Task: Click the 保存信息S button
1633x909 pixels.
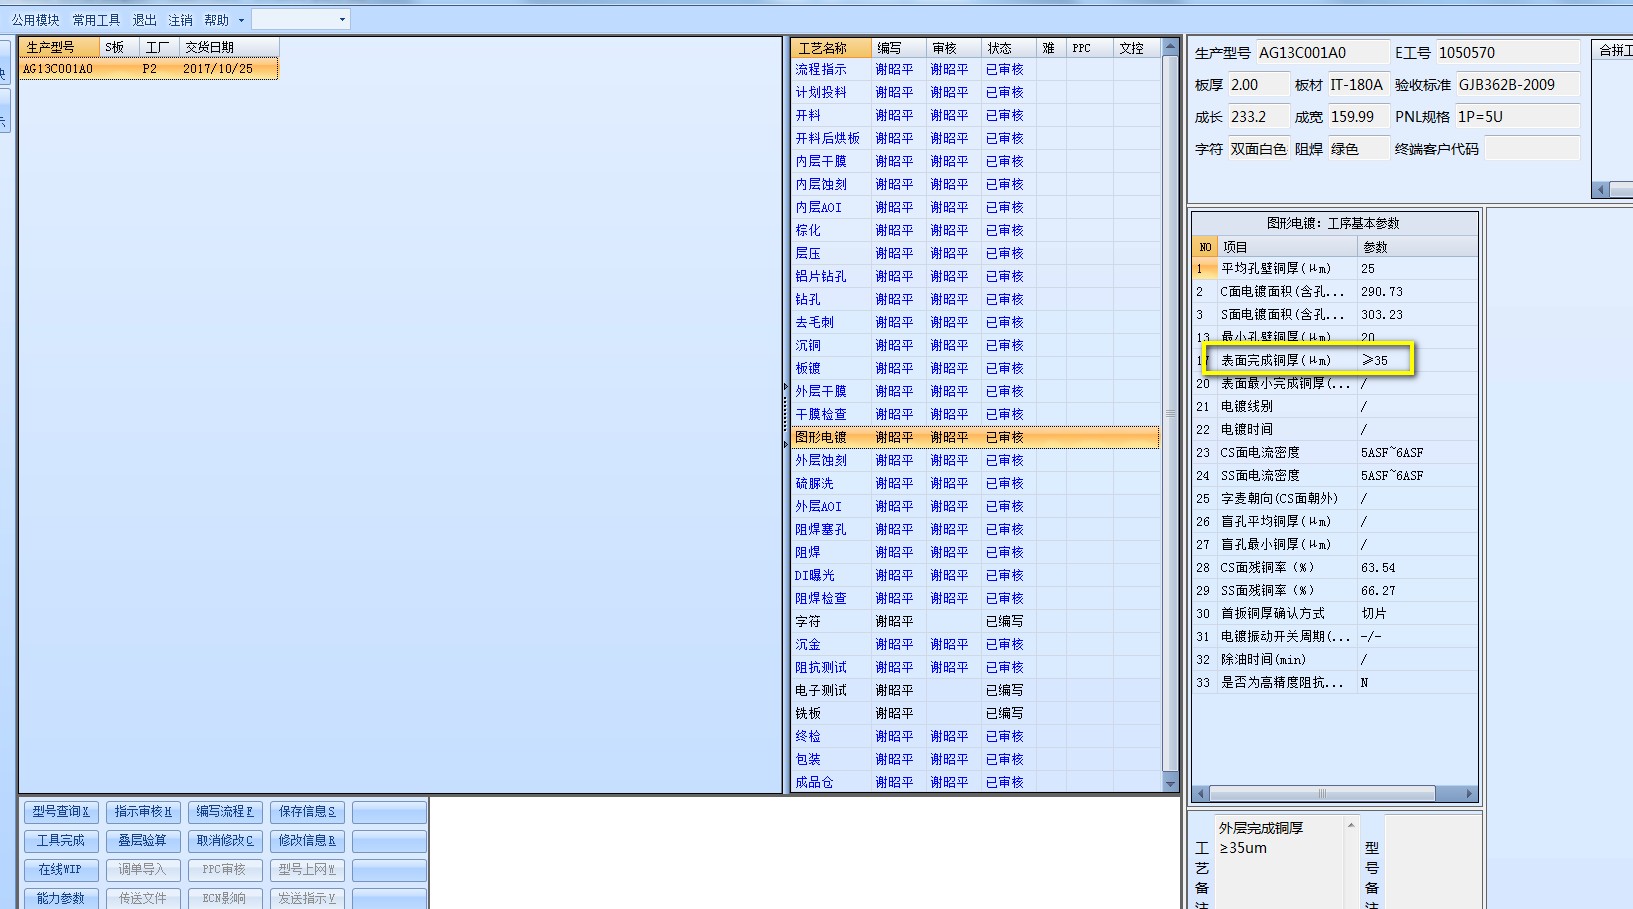Action: (307, 812)
